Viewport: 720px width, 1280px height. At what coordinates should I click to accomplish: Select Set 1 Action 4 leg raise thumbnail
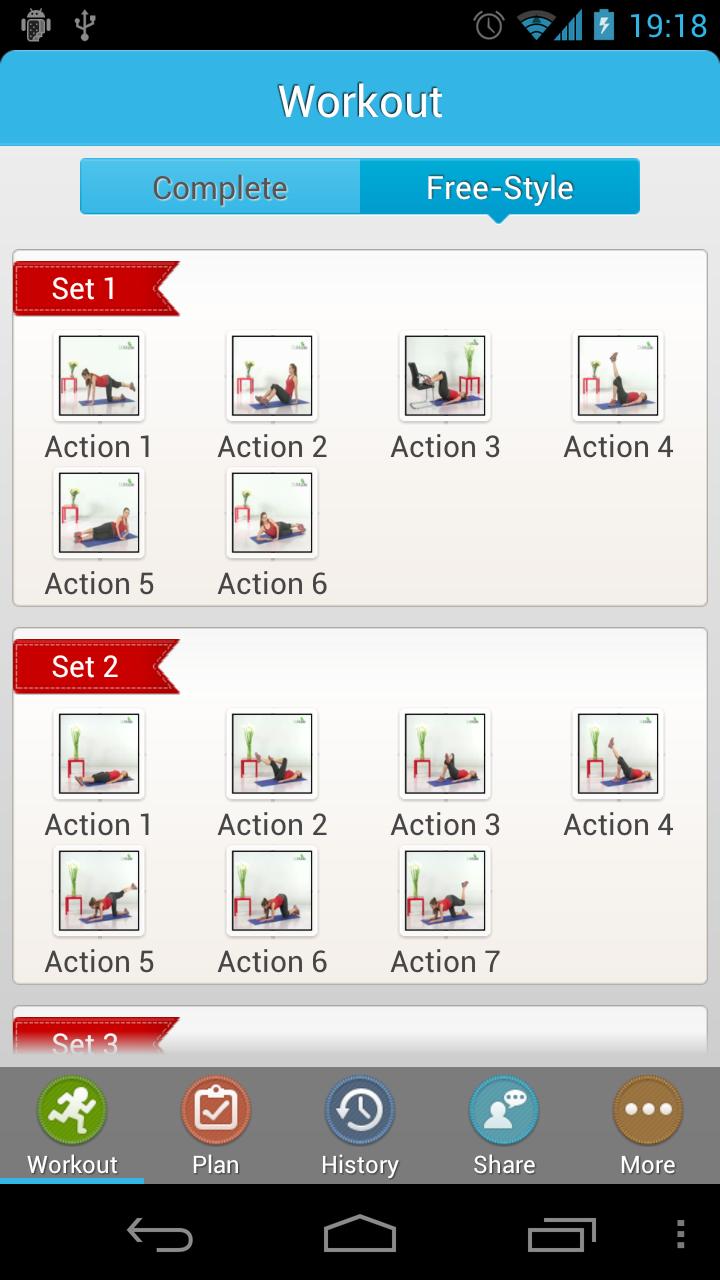pos(618,376)
